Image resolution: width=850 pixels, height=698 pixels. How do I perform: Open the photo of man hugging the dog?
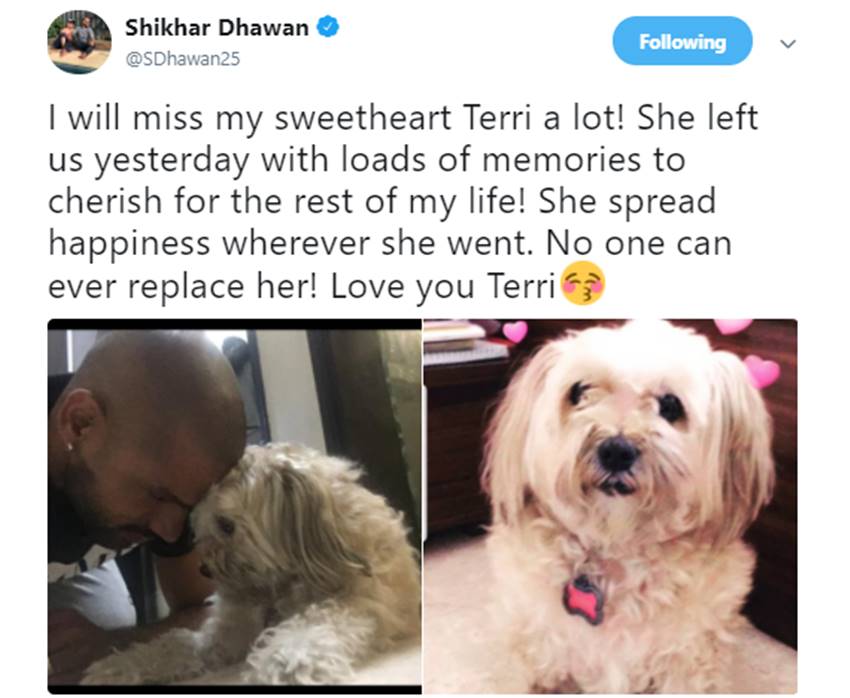235,506
